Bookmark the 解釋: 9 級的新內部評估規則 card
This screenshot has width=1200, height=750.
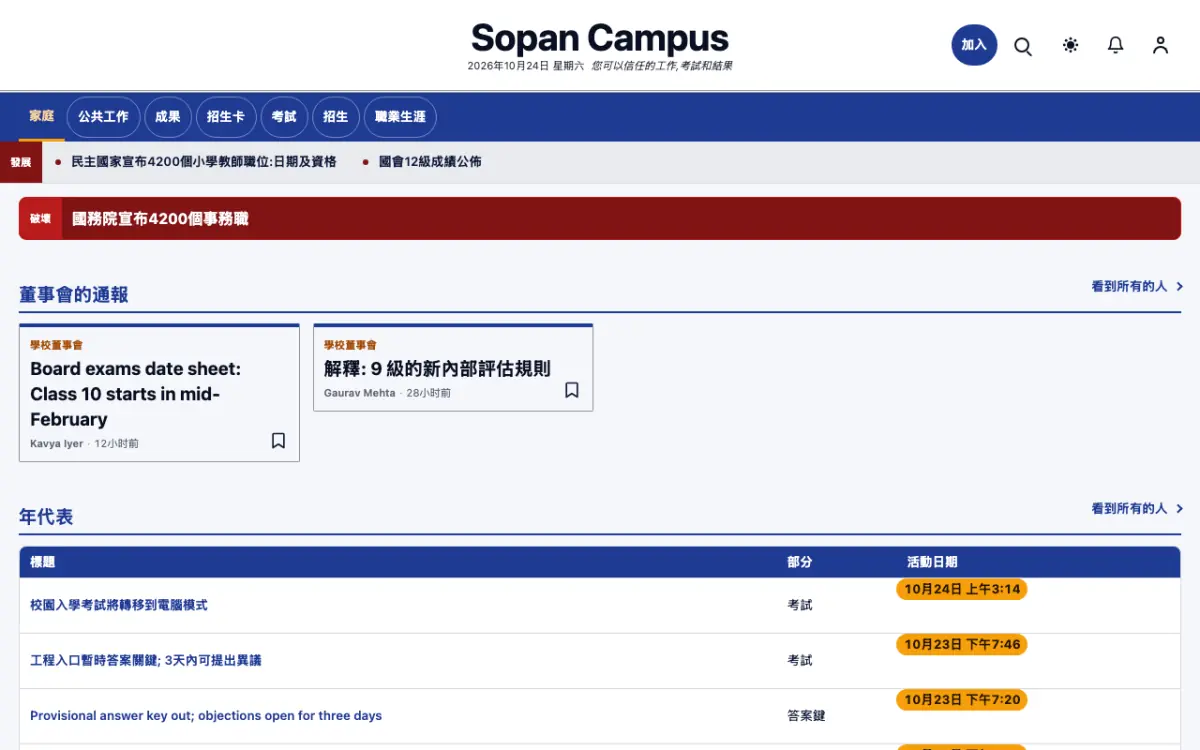coord(572,390)
